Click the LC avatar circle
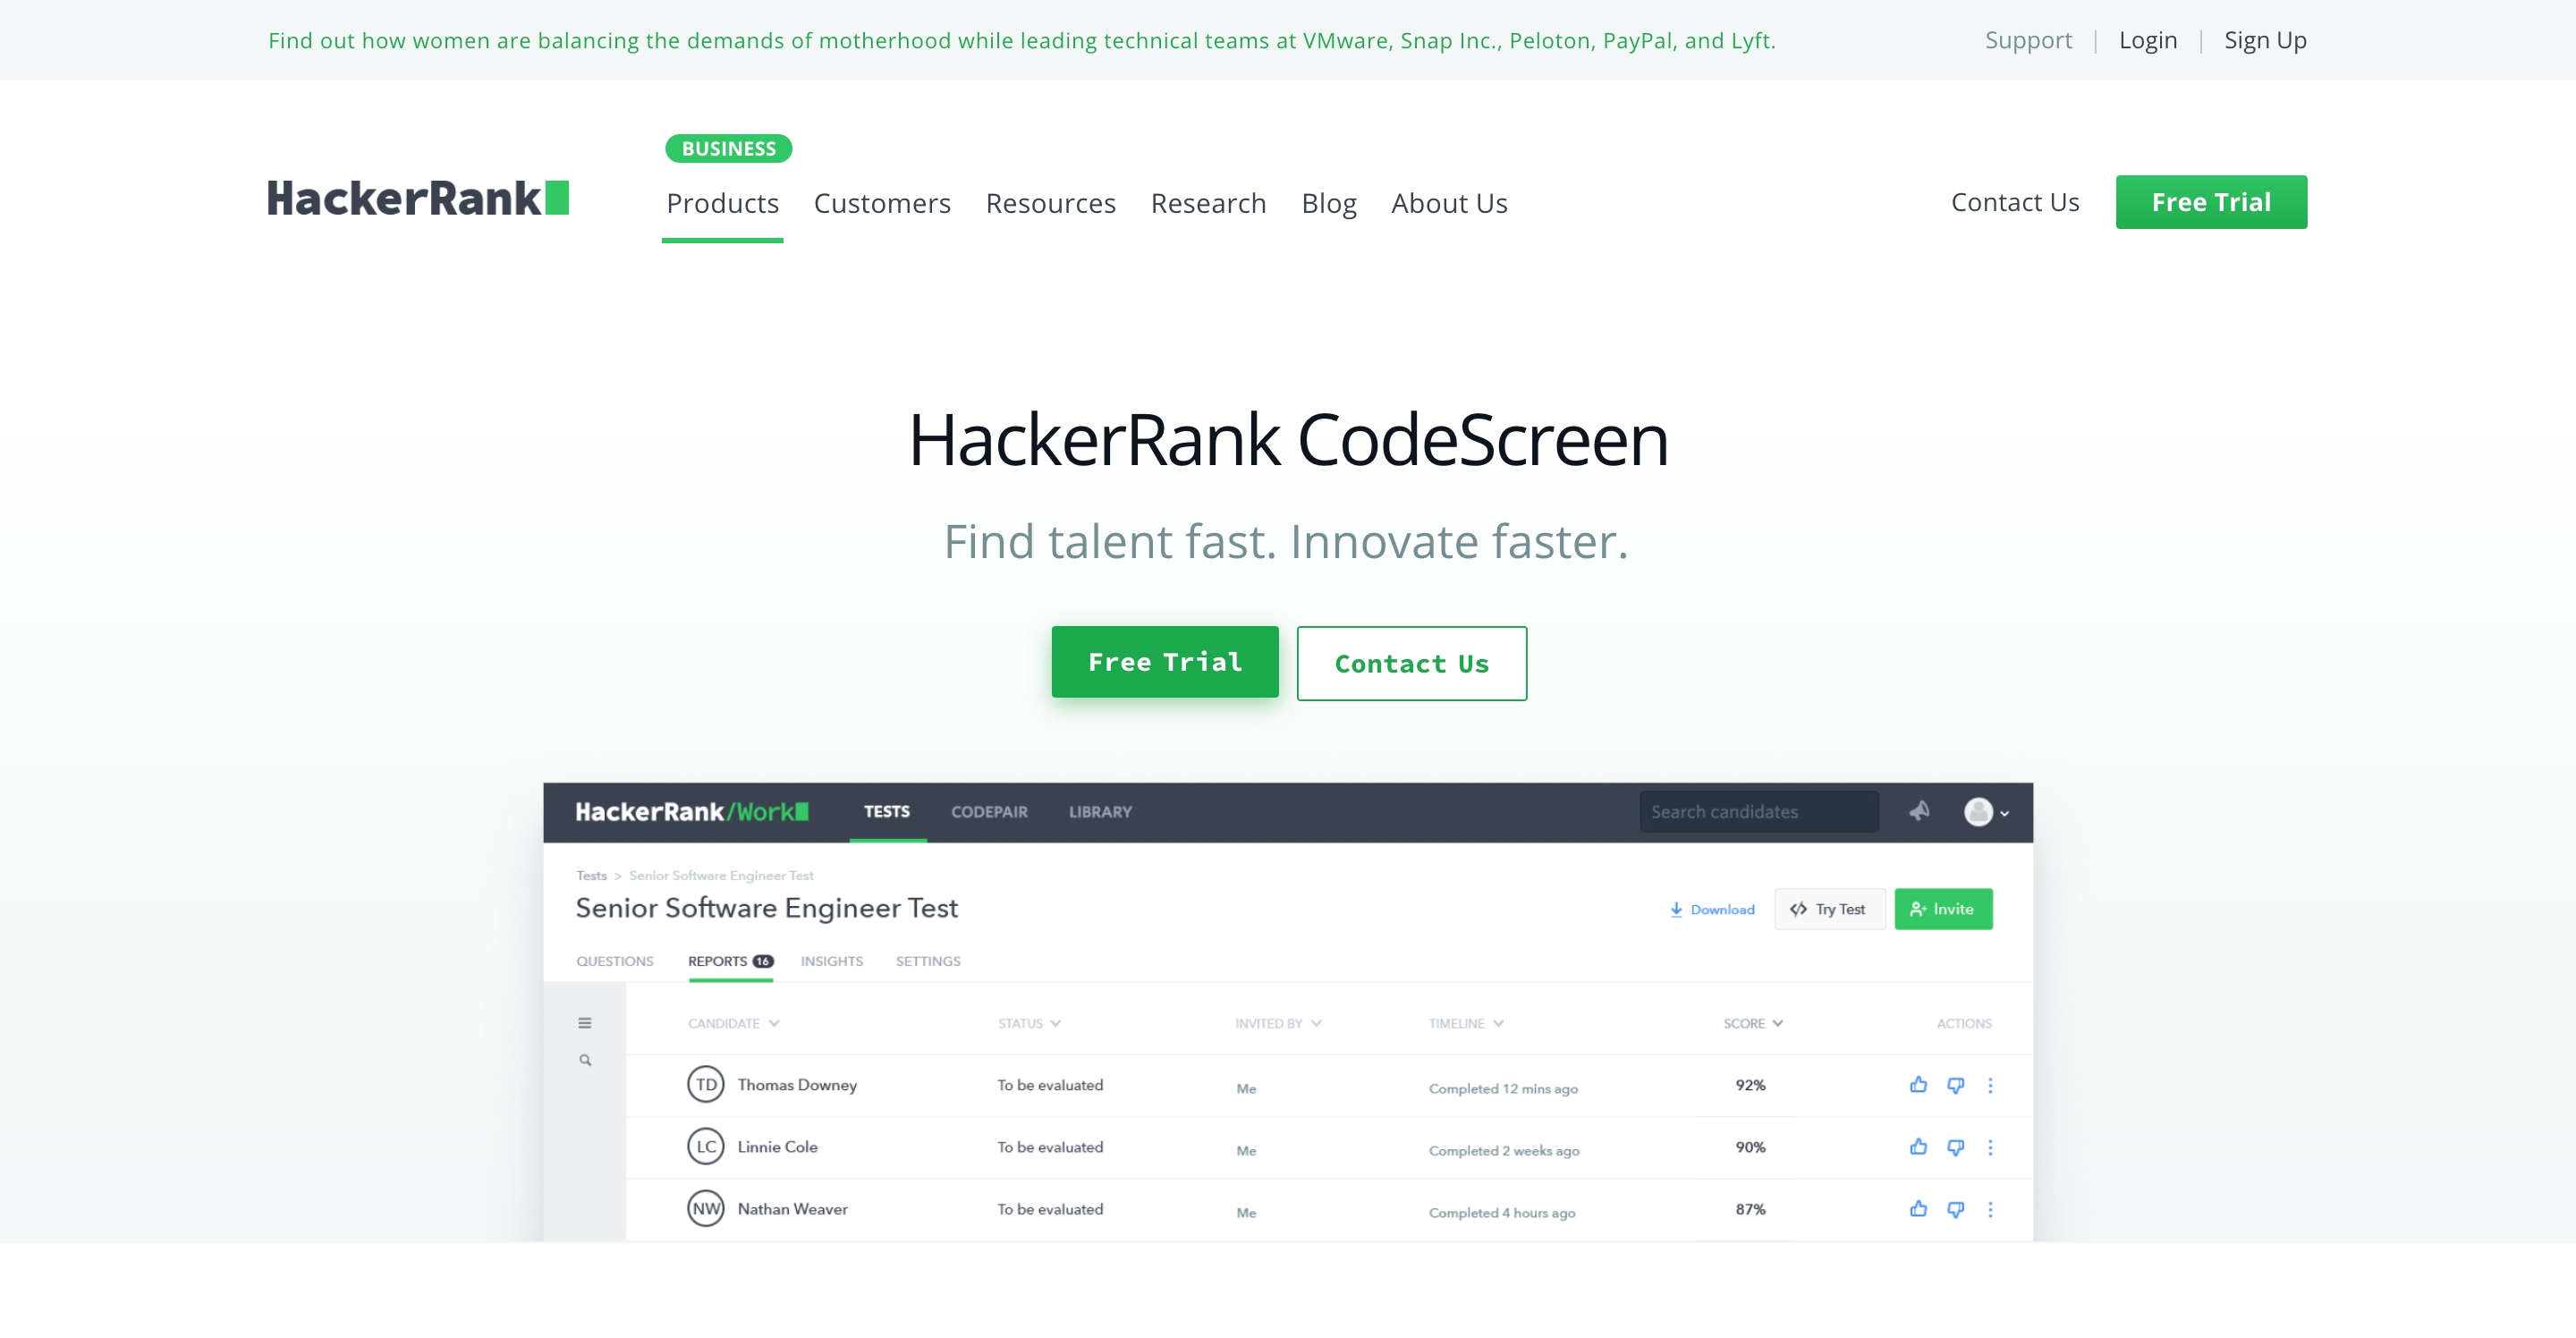The image size is (2576, 1338). (706, 1147)
